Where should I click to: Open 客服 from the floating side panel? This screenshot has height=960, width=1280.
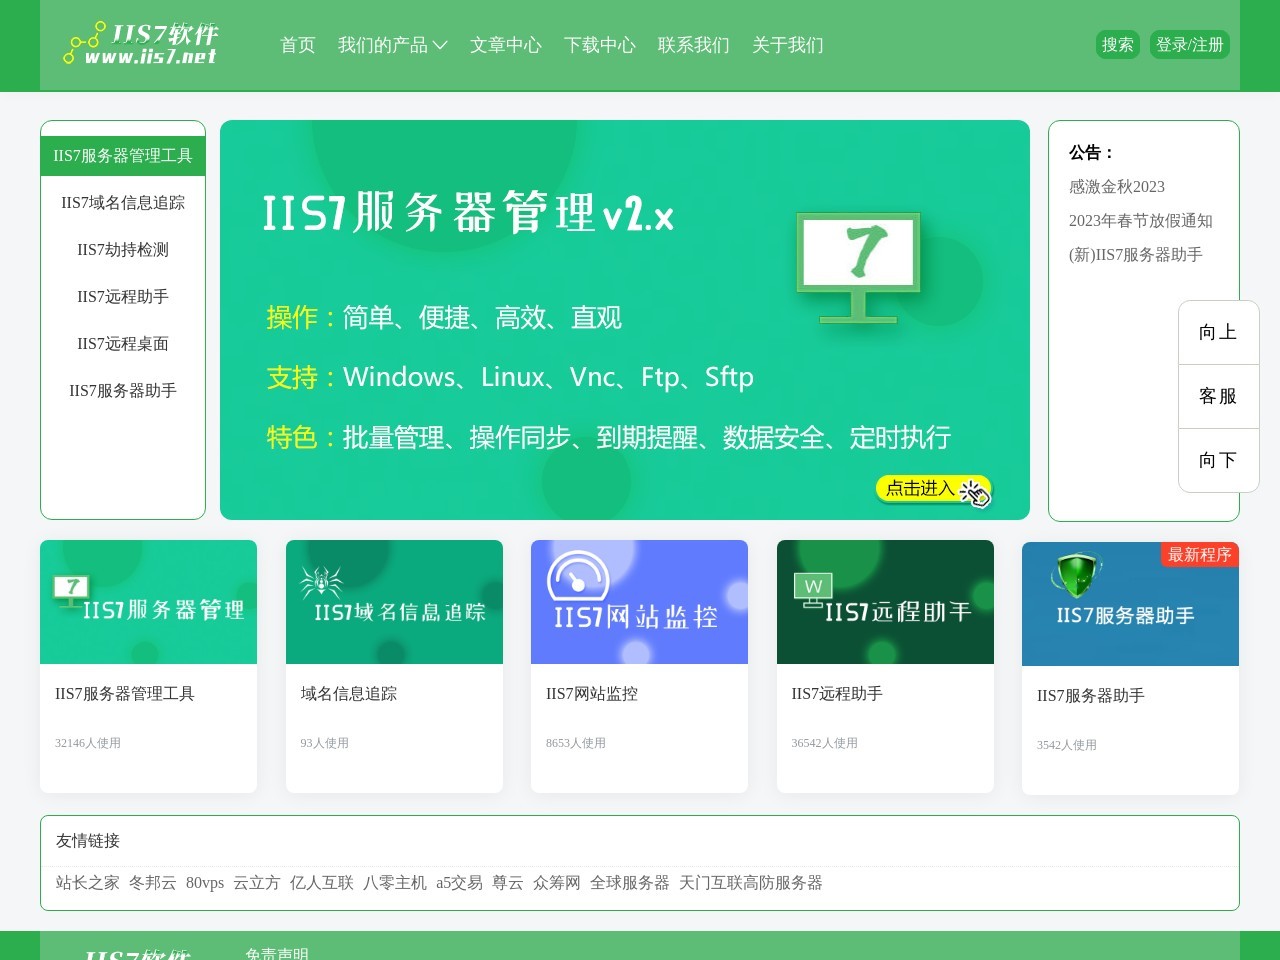(1218, 396)
